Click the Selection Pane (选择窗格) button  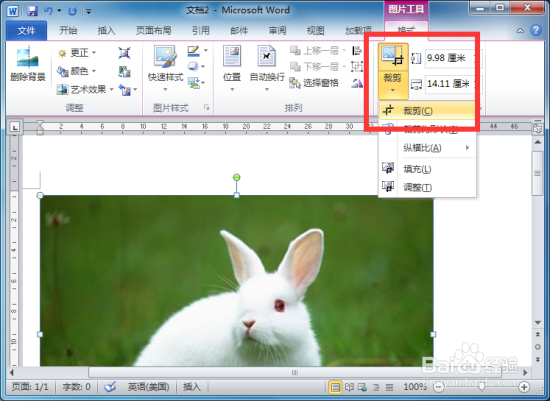click(314, 83)
